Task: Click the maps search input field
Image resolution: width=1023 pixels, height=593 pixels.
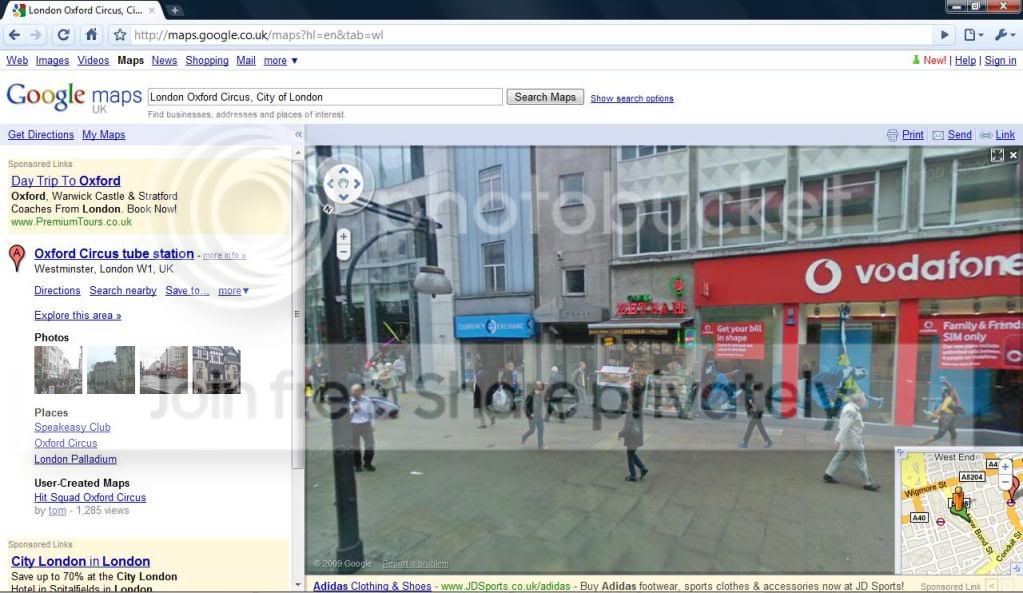Action: [325, 97]
